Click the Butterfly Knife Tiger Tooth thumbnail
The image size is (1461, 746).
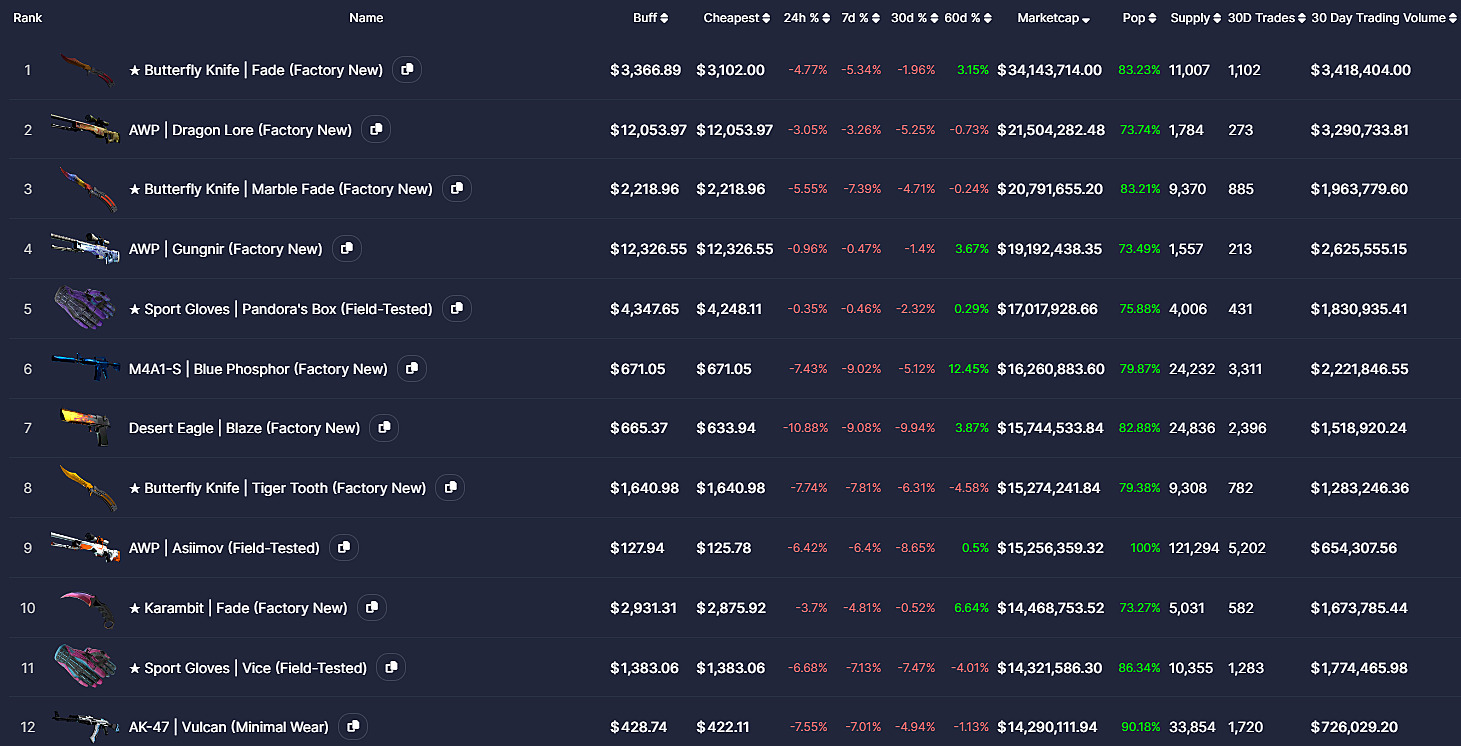(x=86, y=488)
